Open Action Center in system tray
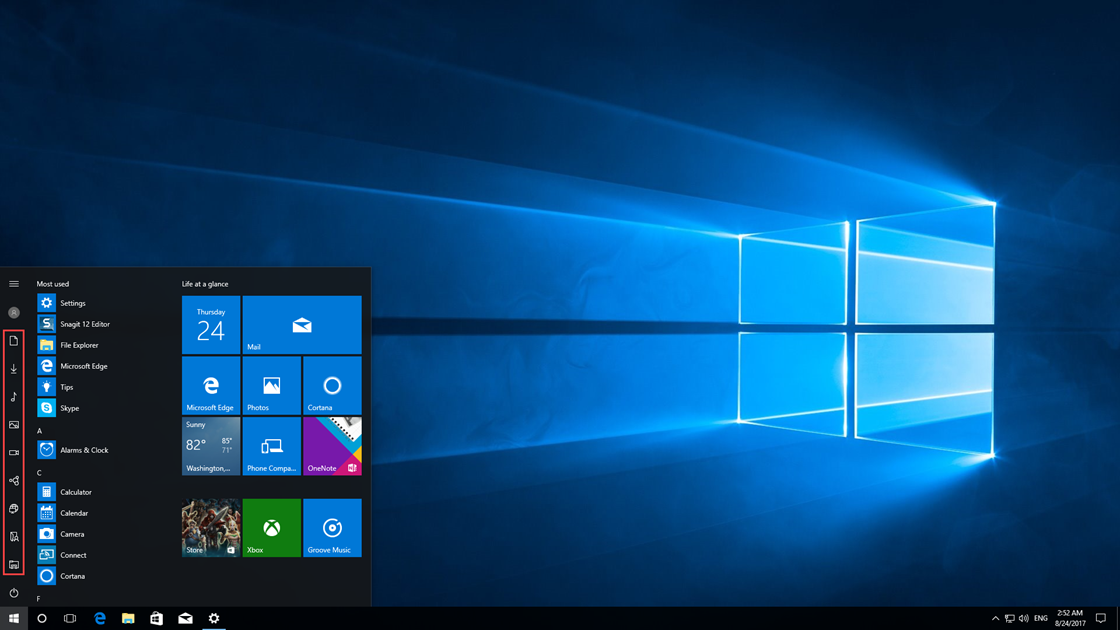Screen dimensions: 1120x630 point(1096,618)
